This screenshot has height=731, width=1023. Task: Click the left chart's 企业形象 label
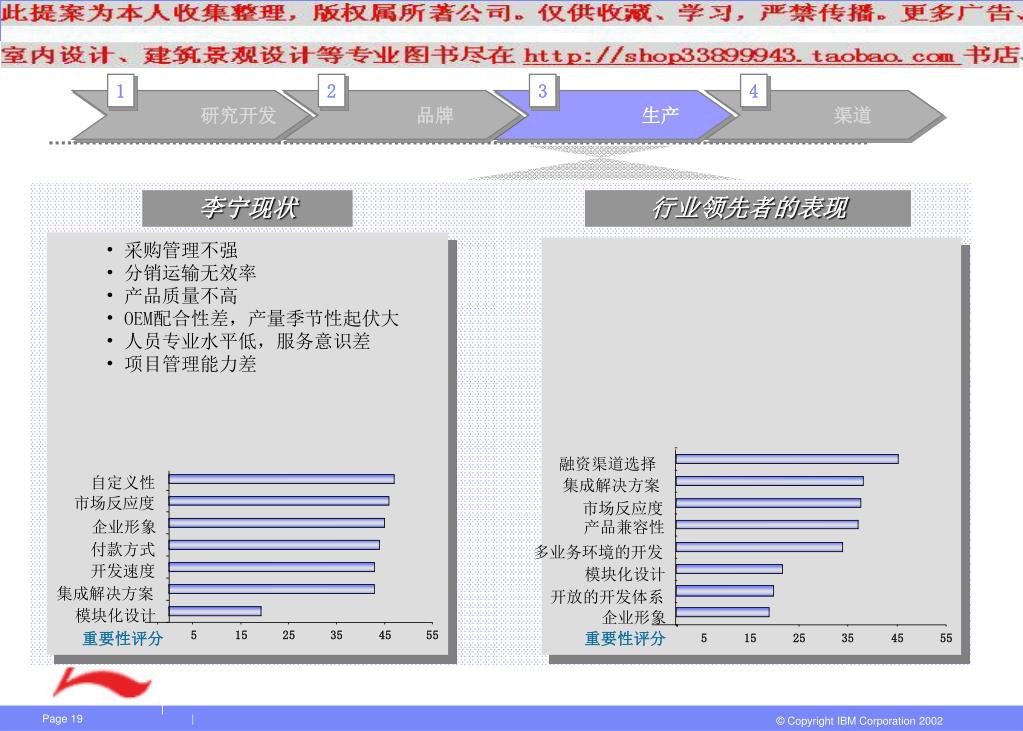124,527
